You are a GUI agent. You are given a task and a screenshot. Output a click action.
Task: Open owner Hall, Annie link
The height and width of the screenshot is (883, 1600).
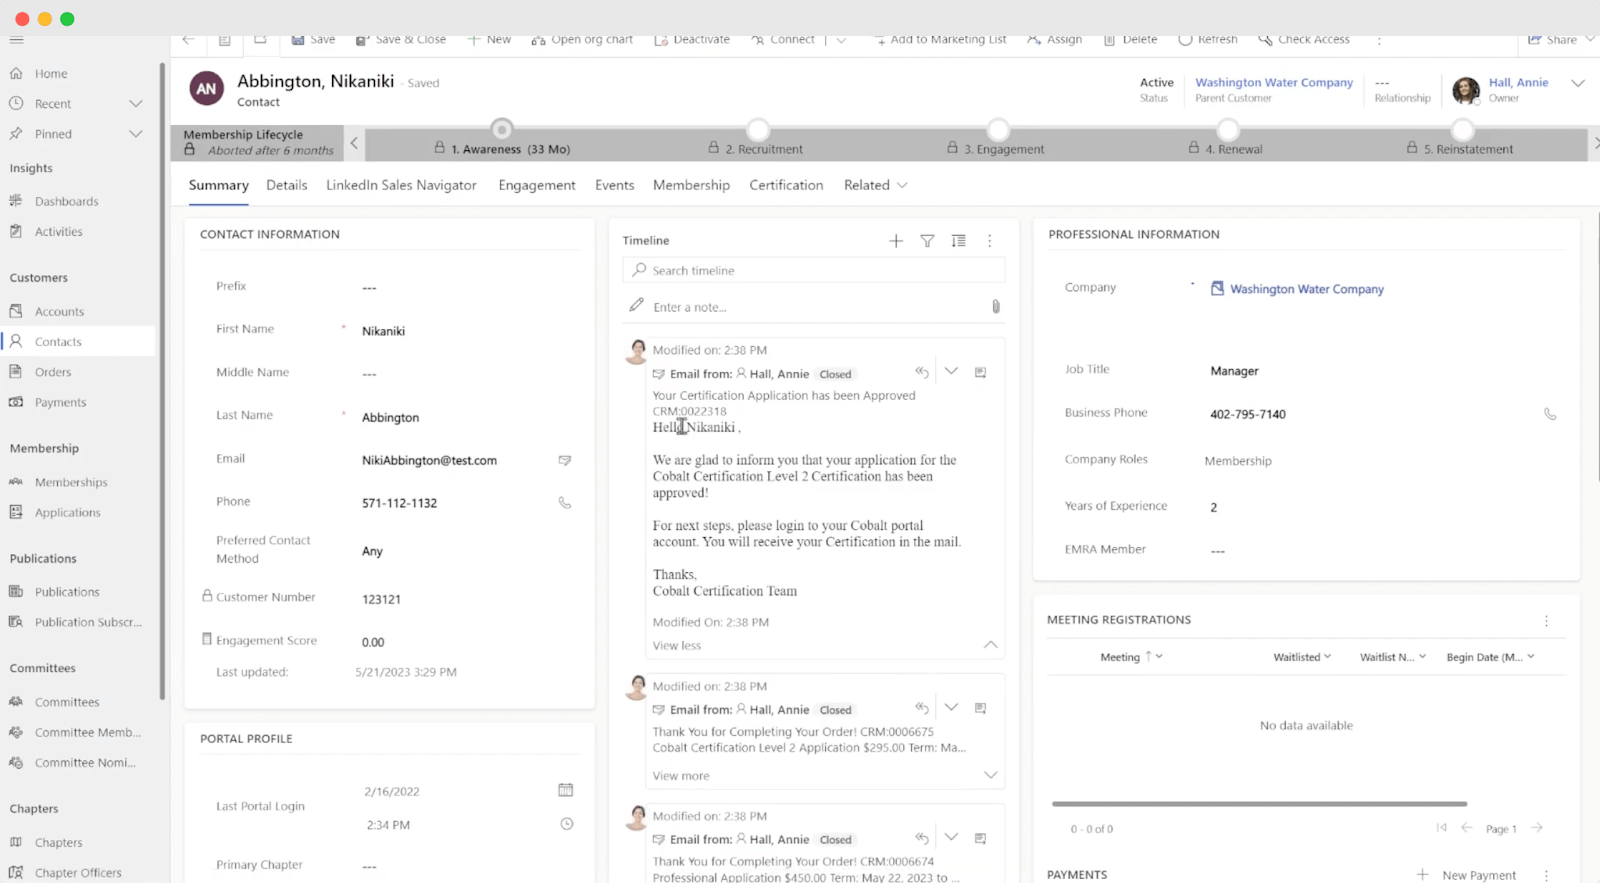point(1518,83)
